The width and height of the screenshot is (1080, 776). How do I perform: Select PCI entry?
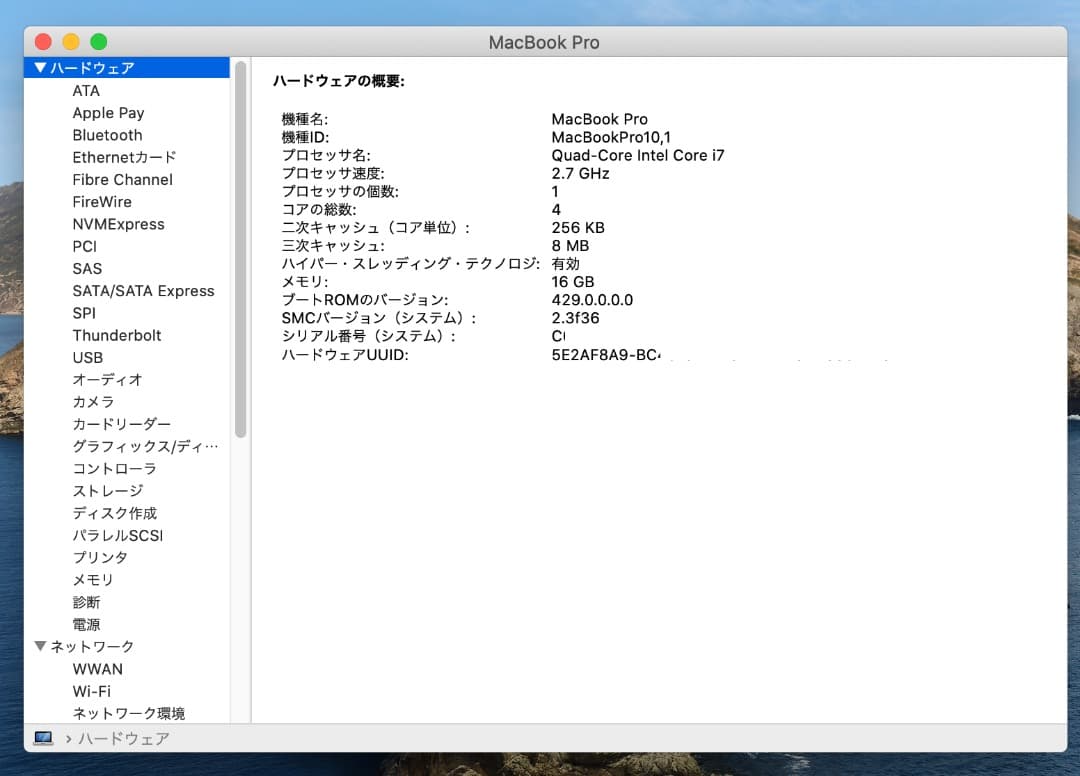(85, 247)
